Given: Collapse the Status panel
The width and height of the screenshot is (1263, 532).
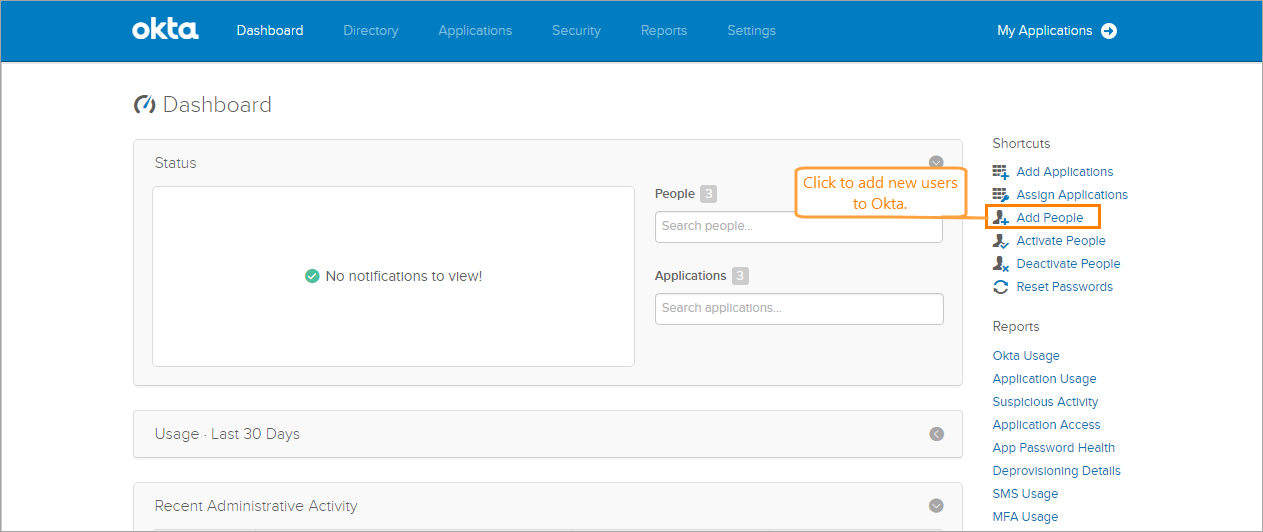Looking at the screenshot, I should tap(936, 162).
